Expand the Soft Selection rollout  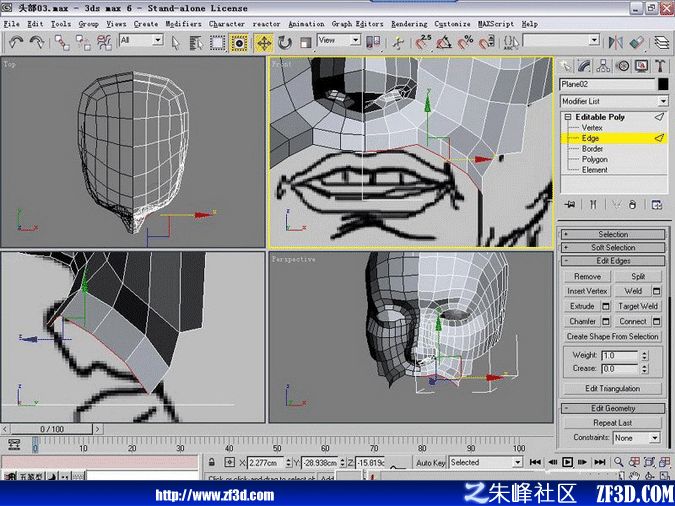pyautogui.click(x=613, y=248)
